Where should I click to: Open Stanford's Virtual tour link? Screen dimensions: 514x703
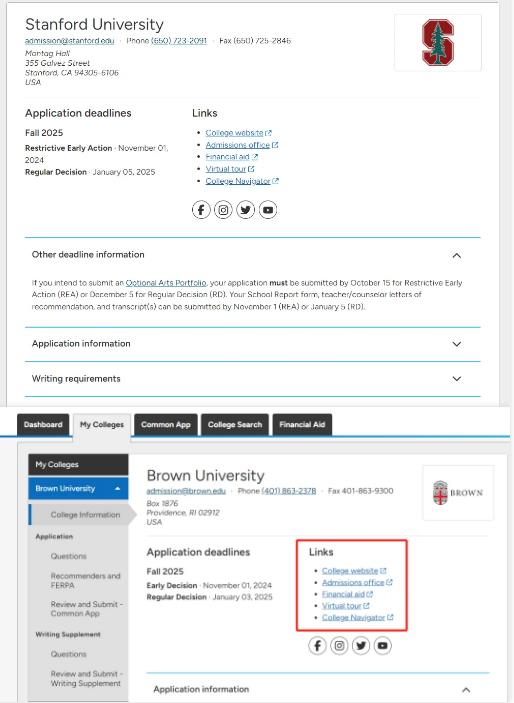pos(230,169)
